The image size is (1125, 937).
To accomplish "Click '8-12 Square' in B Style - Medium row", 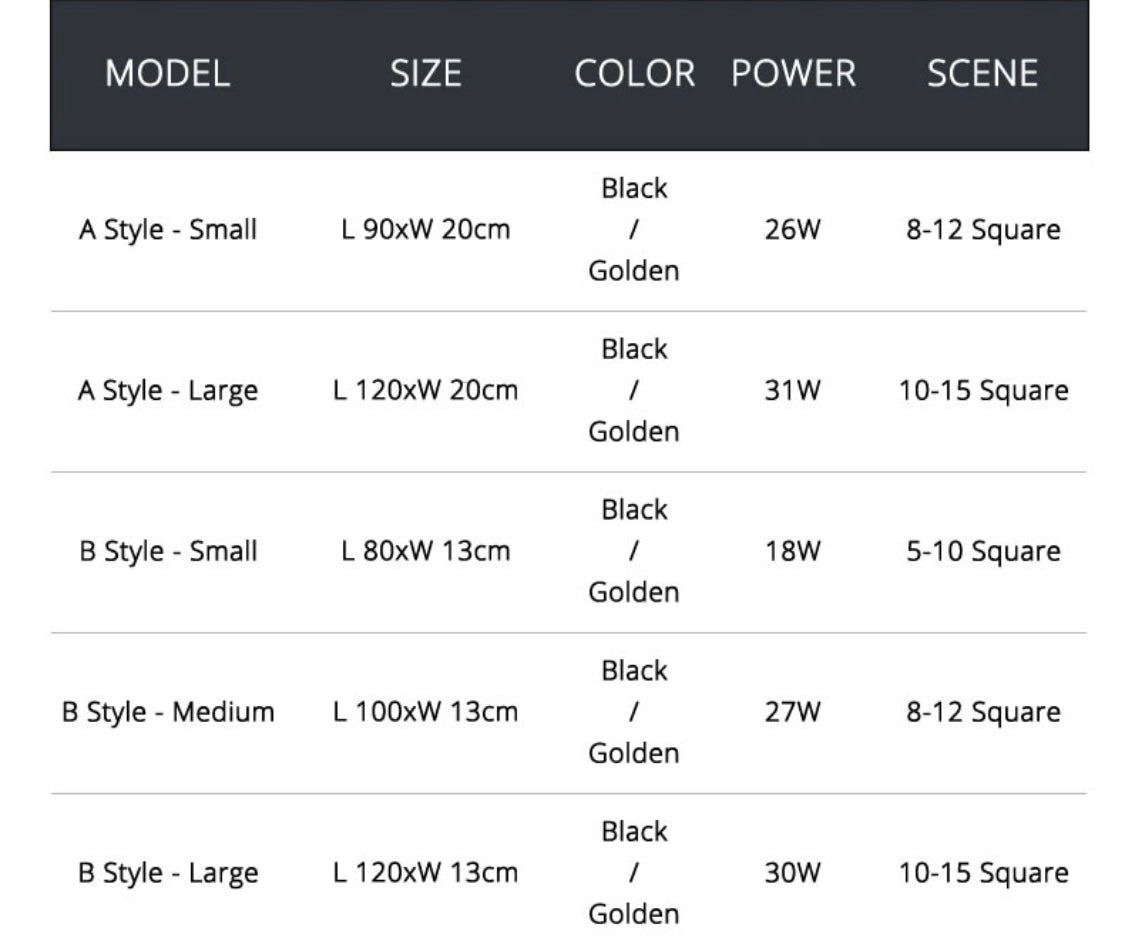I will point(983,712).
